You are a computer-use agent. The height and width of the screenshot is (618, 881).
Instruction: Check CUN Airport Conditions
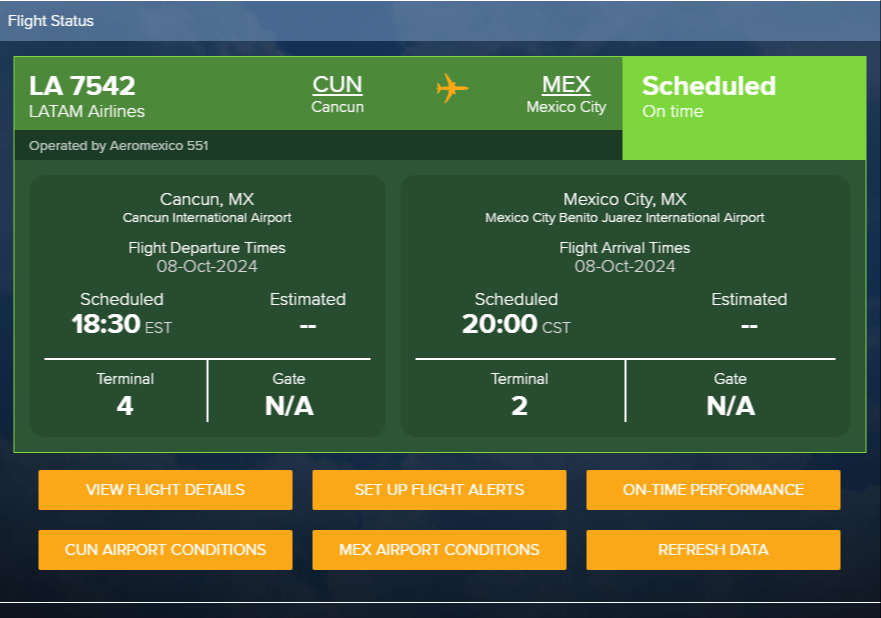pos(165,550)
